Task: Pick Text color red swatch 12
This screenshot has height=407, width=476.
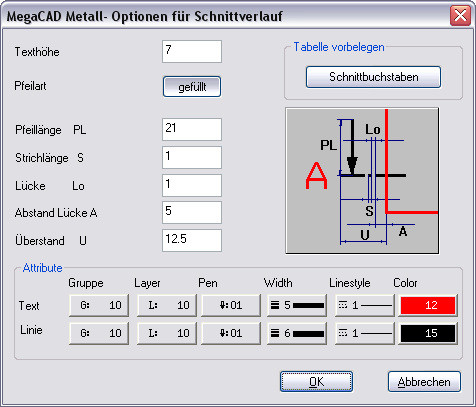Action: [428, 305]
